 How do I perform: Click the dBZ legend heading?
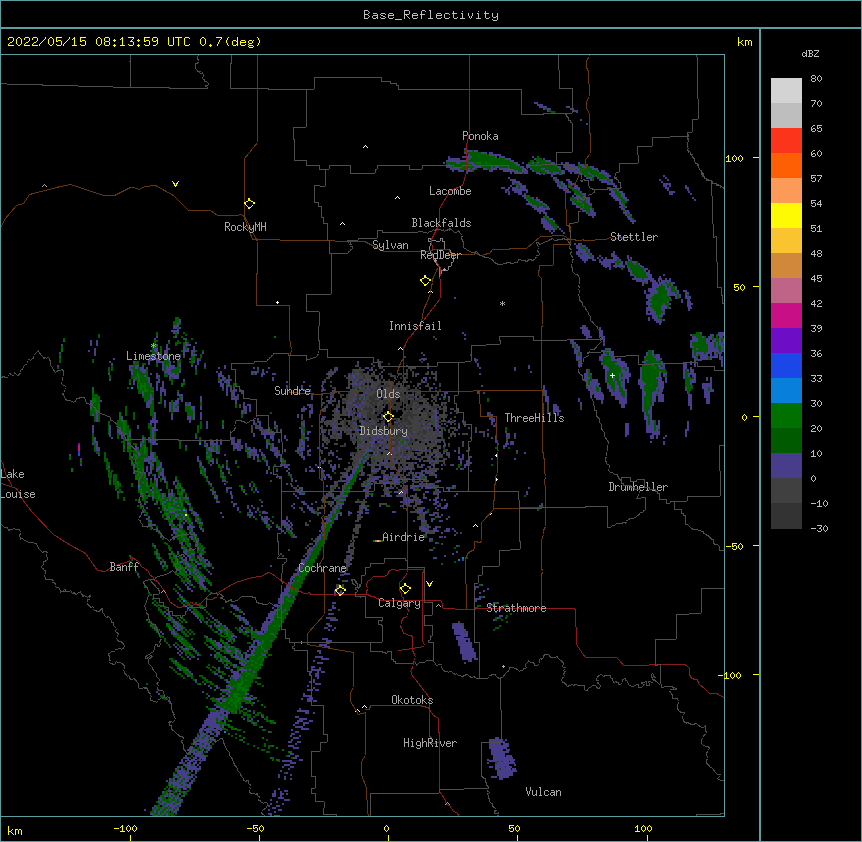click(x=810, y=53)
